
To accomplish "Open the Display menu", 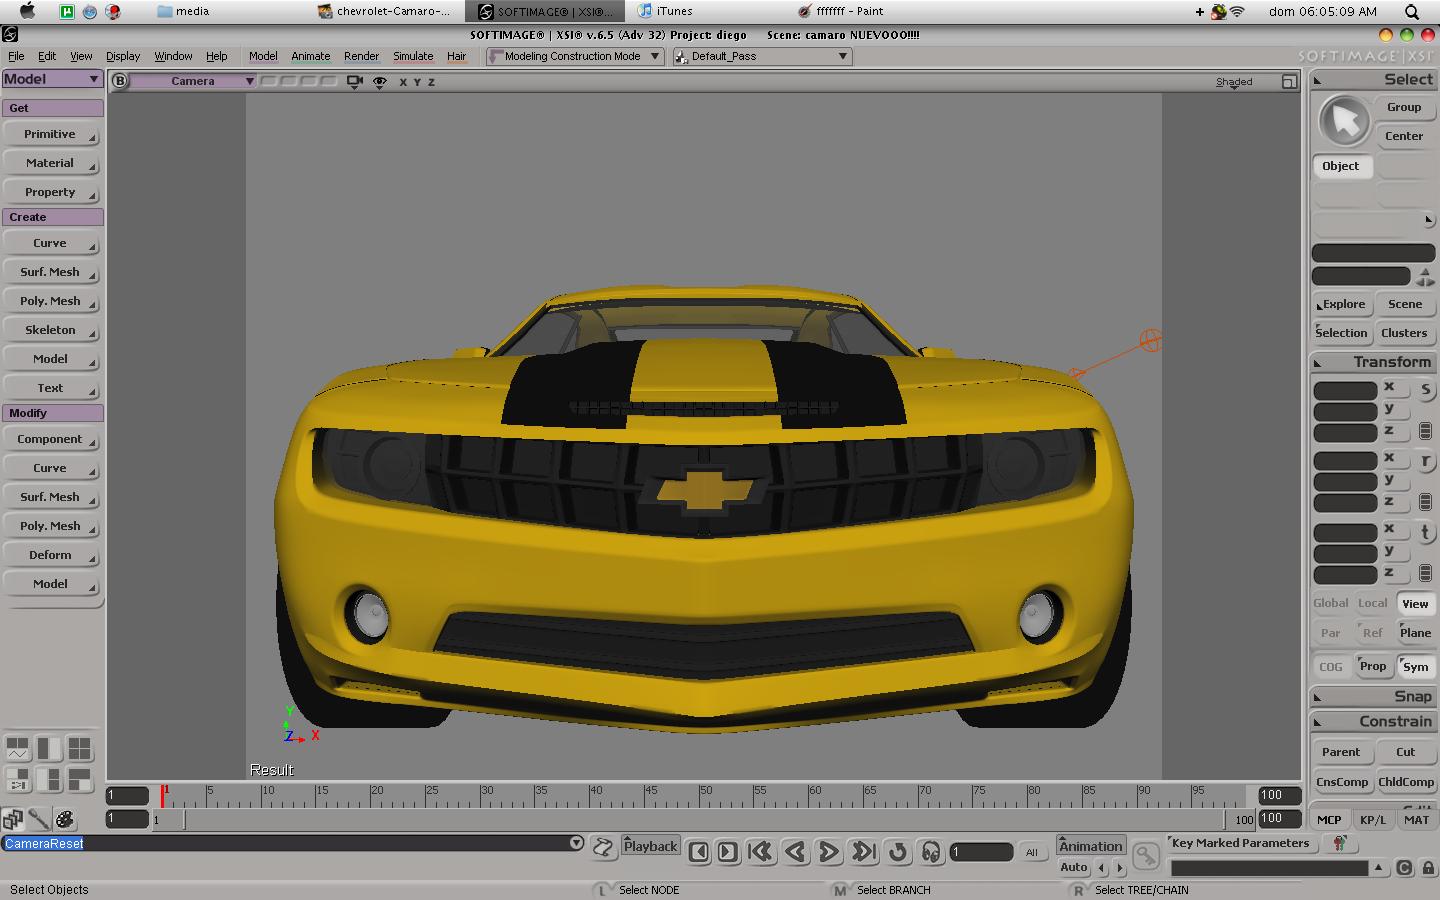I will pos(123,56).
